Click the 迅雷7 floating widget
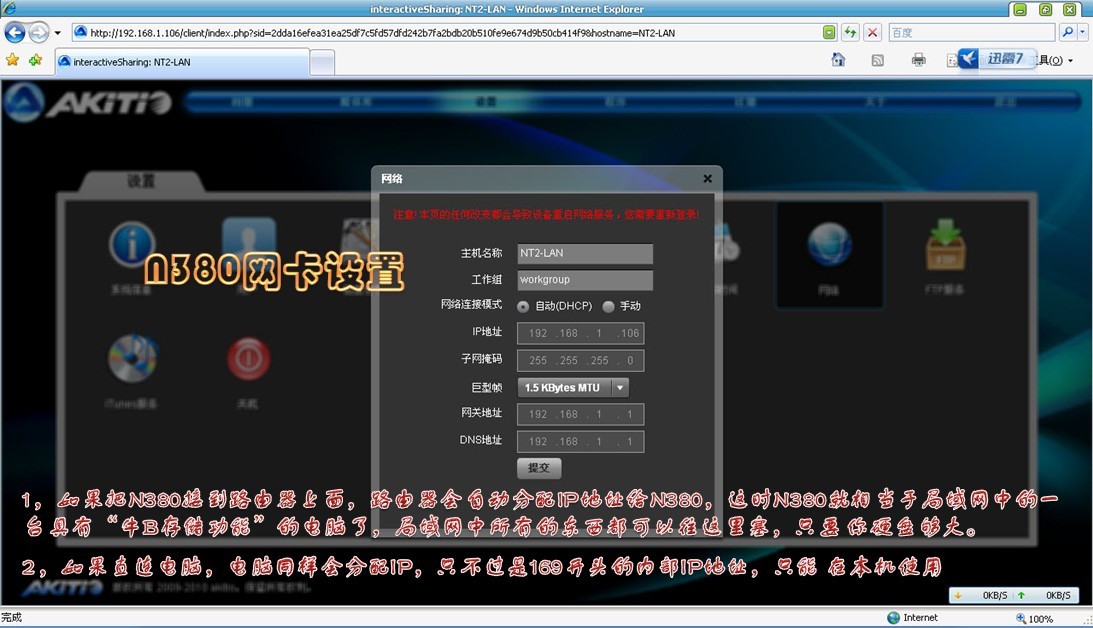Image resolution: width=1093 pixels, height=628 pixels. coord(996,59)
